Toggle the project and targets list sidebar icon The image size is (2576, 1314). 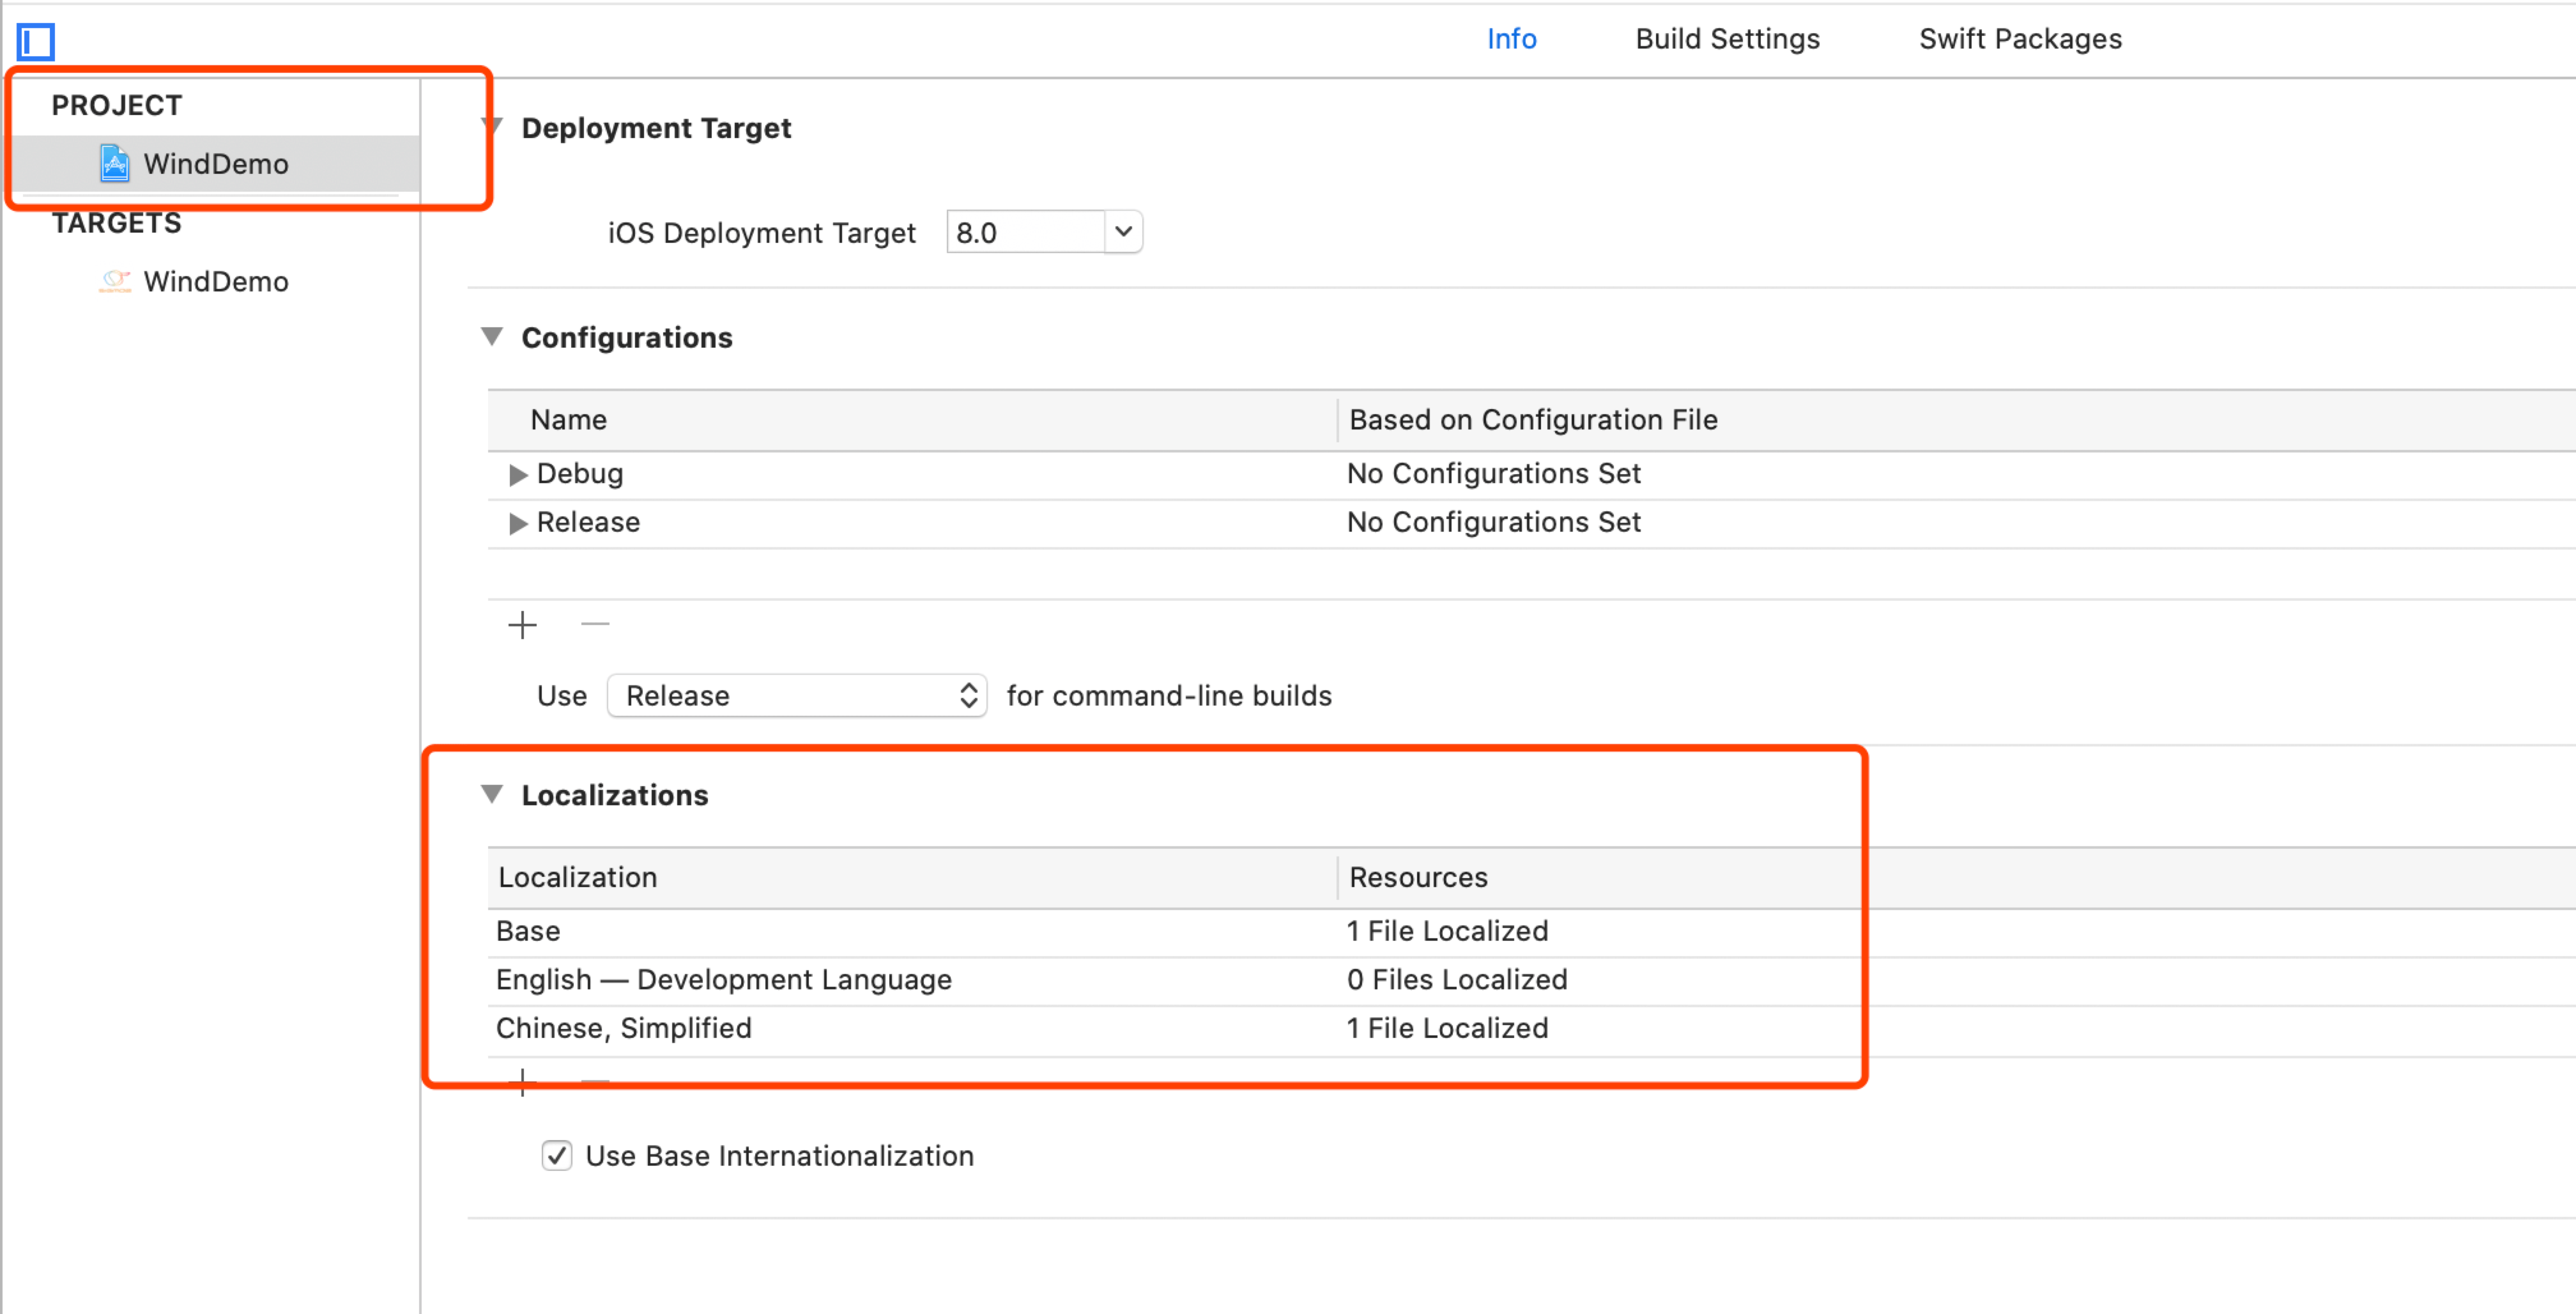(35, 42)
